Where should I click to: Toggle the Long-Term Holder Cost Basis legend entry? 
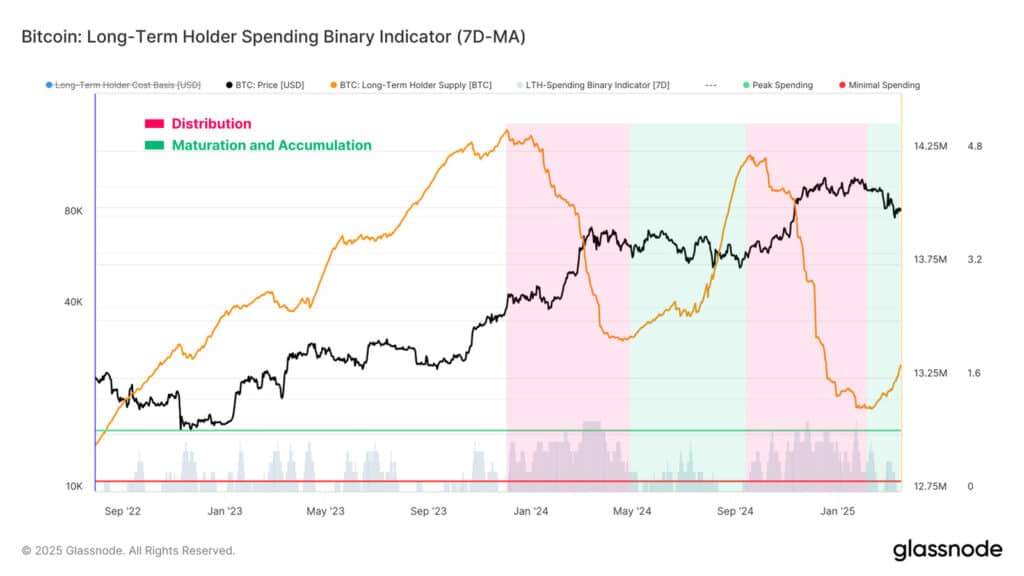pos(123,85)
